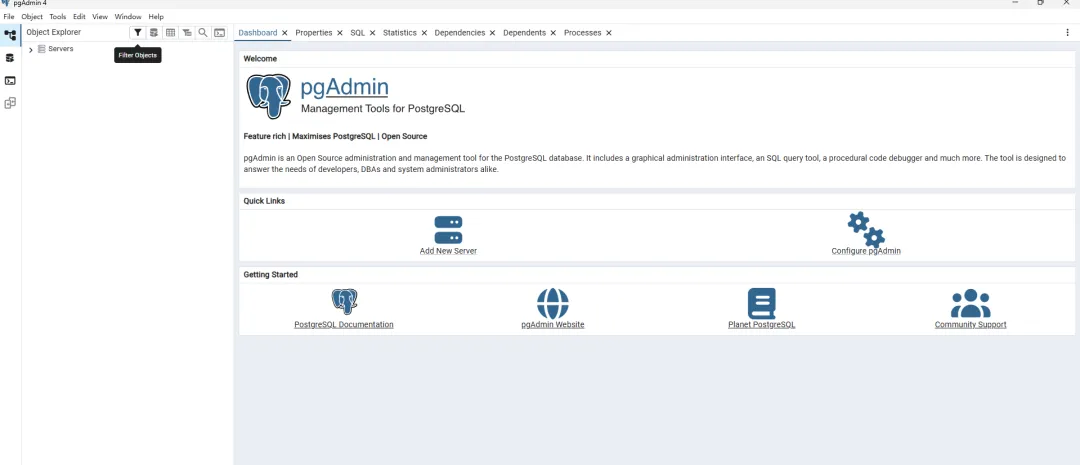Open the View menu

pos(100,17)
